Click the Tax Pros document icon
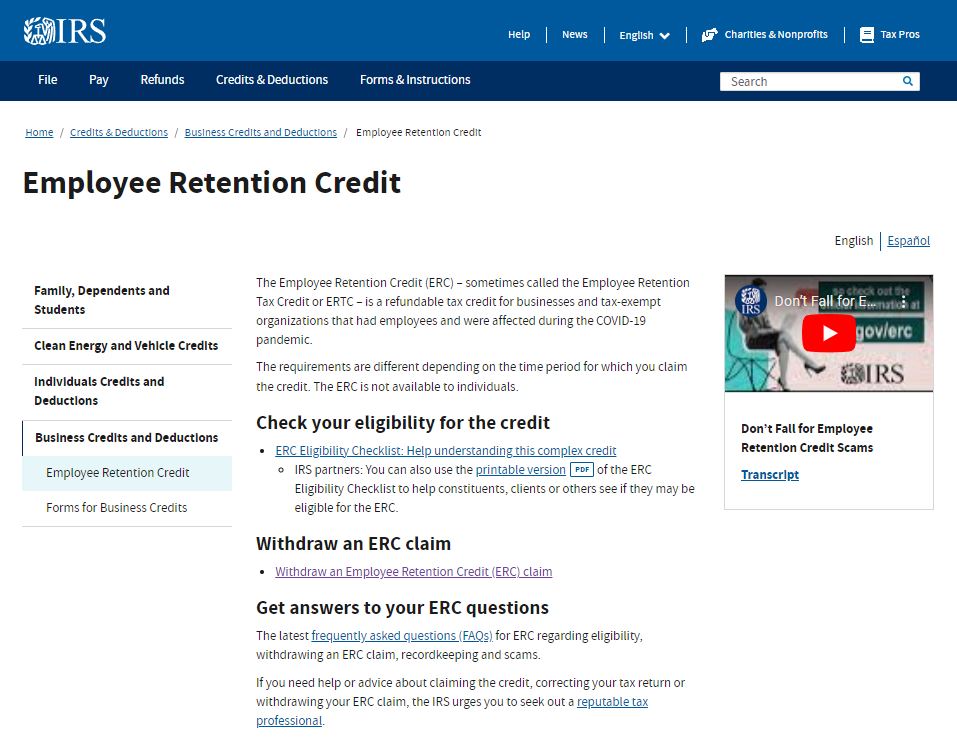 coord(867,35)
